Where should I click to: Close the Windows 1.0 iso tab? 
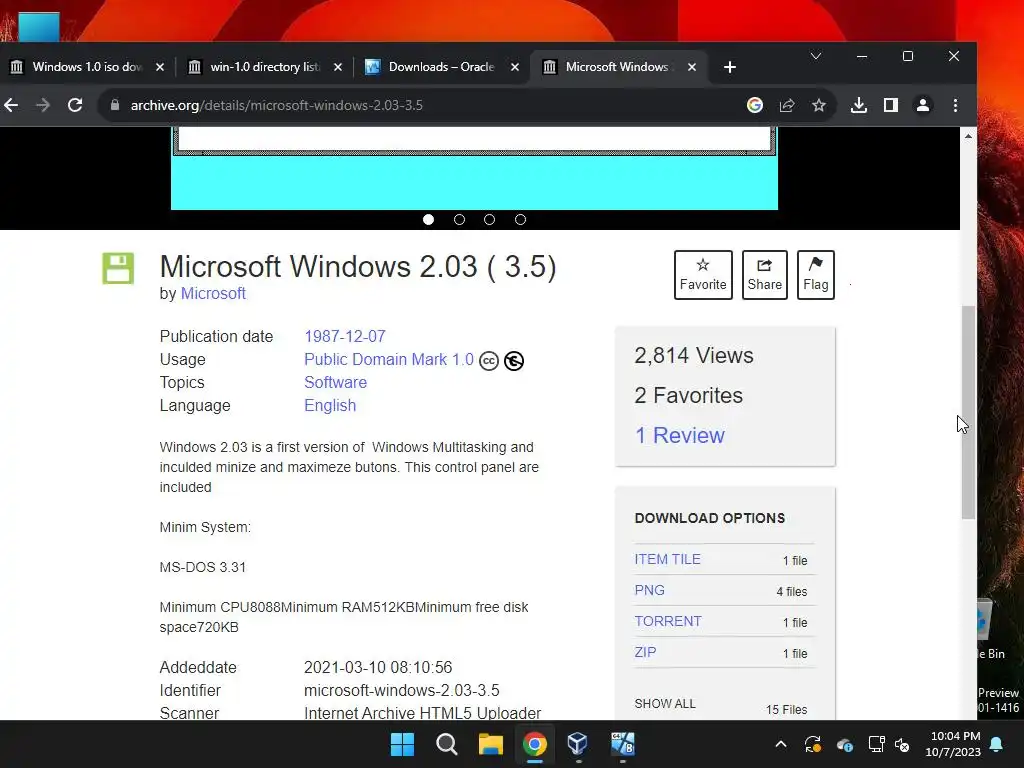pos(160,67)
